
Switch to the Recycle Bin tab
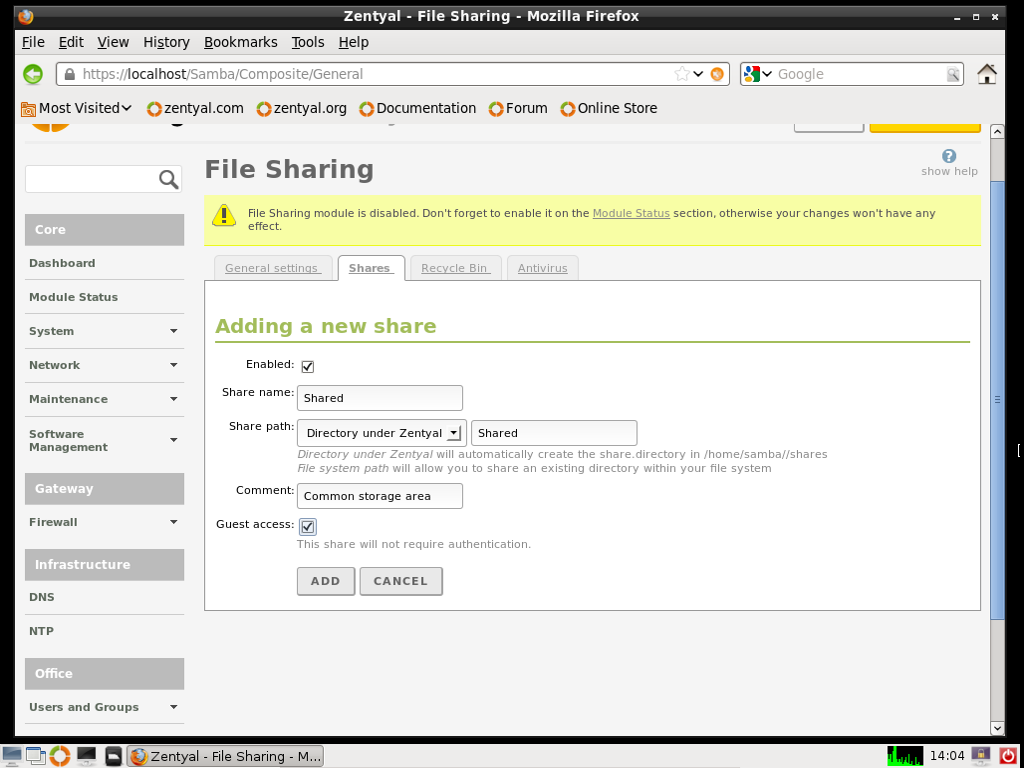coord(456,268)
